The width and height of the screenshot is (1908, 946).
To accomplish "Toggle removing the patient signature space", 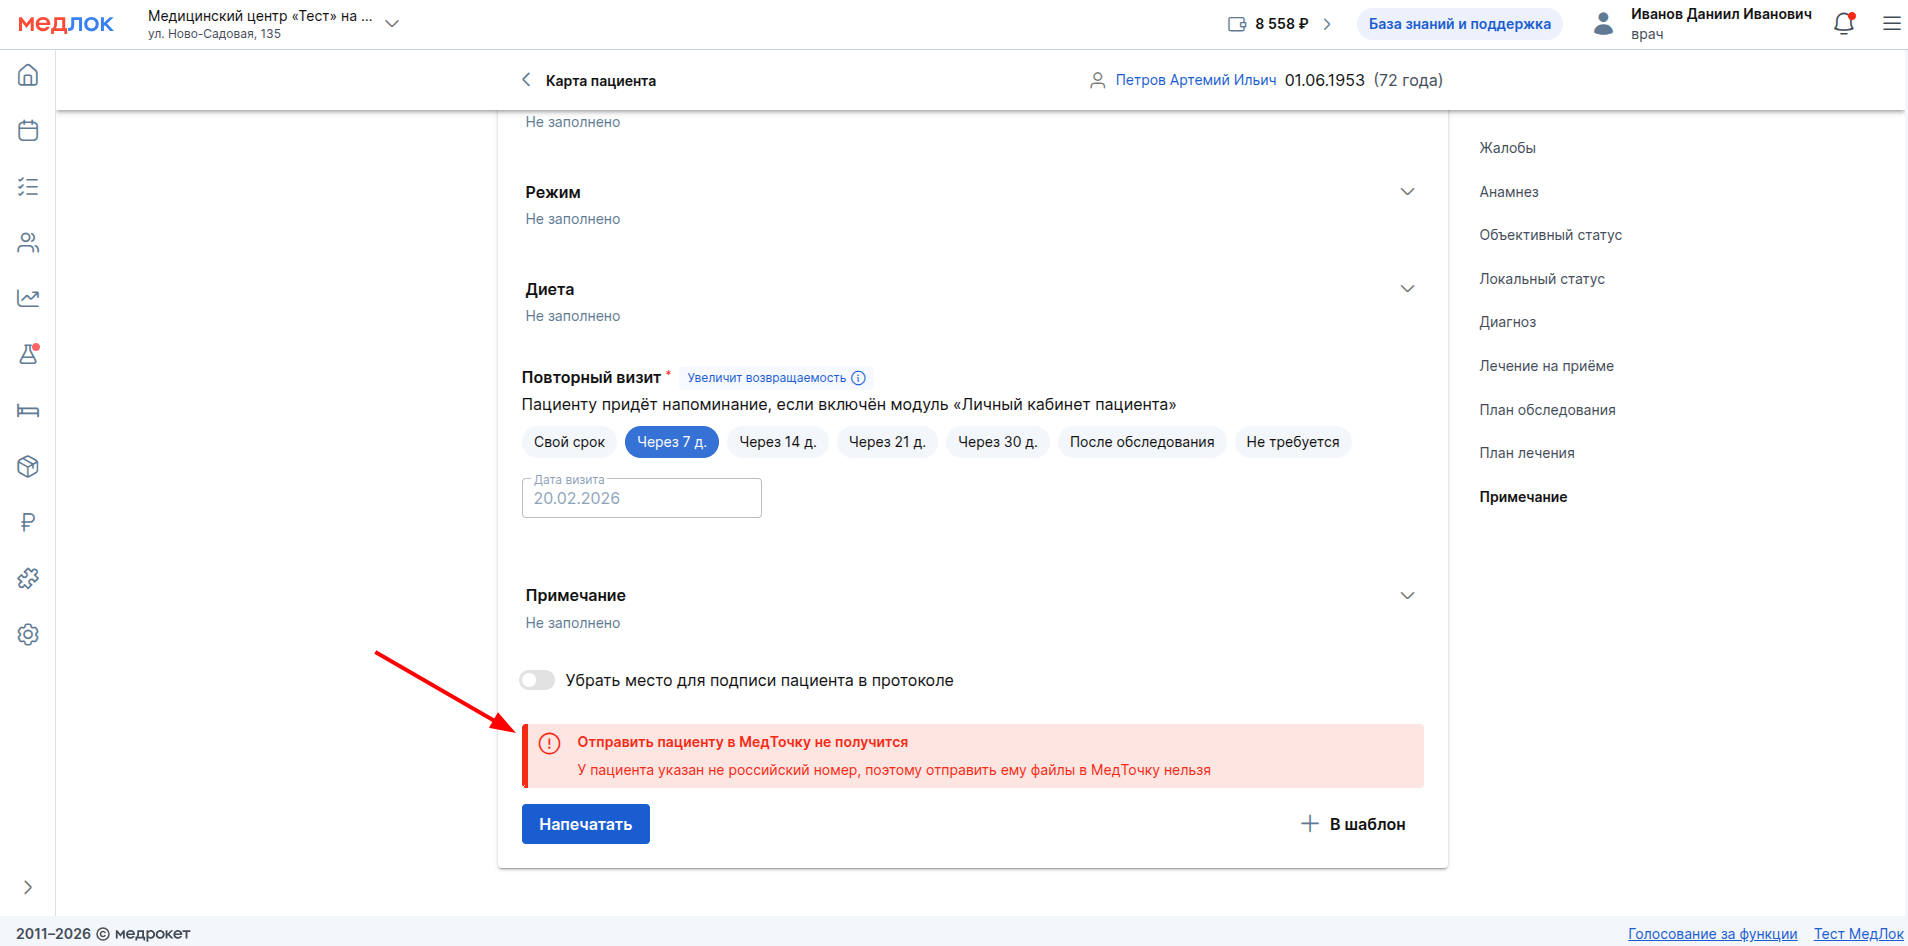I will tap(537, 680).
